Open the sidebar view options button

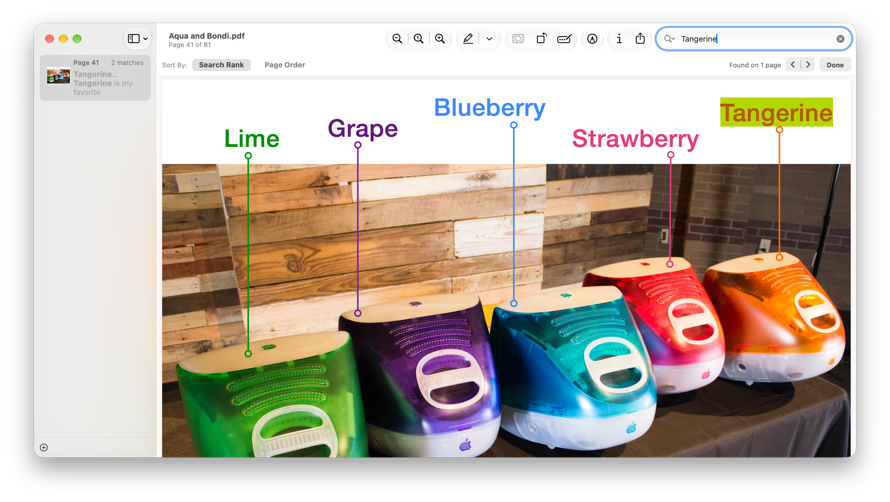(137, 39)
